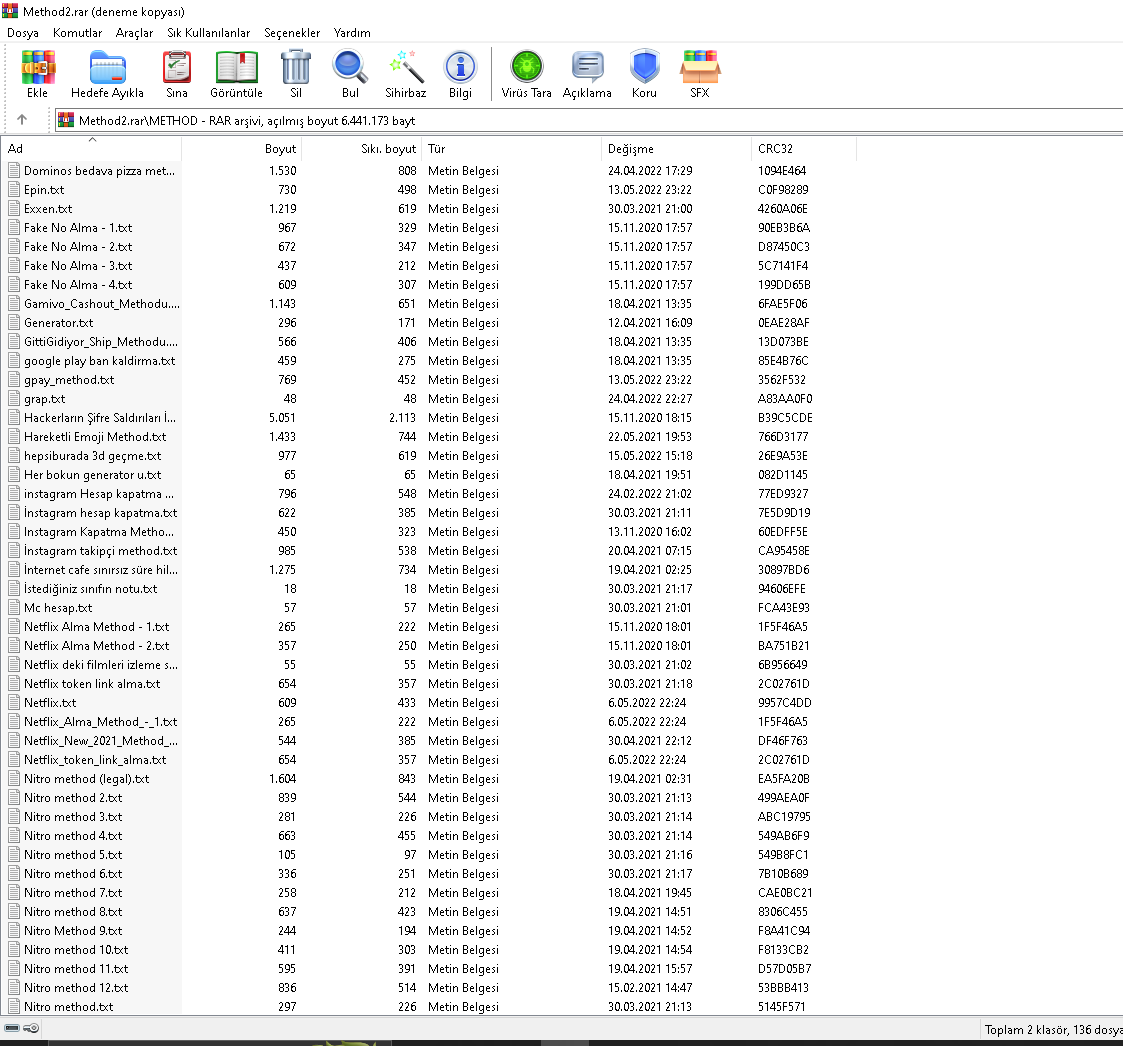Viewport: 1123px width, 1046px height.
Task: Open the Görüntüle view icon
Action: coord(236,68)
